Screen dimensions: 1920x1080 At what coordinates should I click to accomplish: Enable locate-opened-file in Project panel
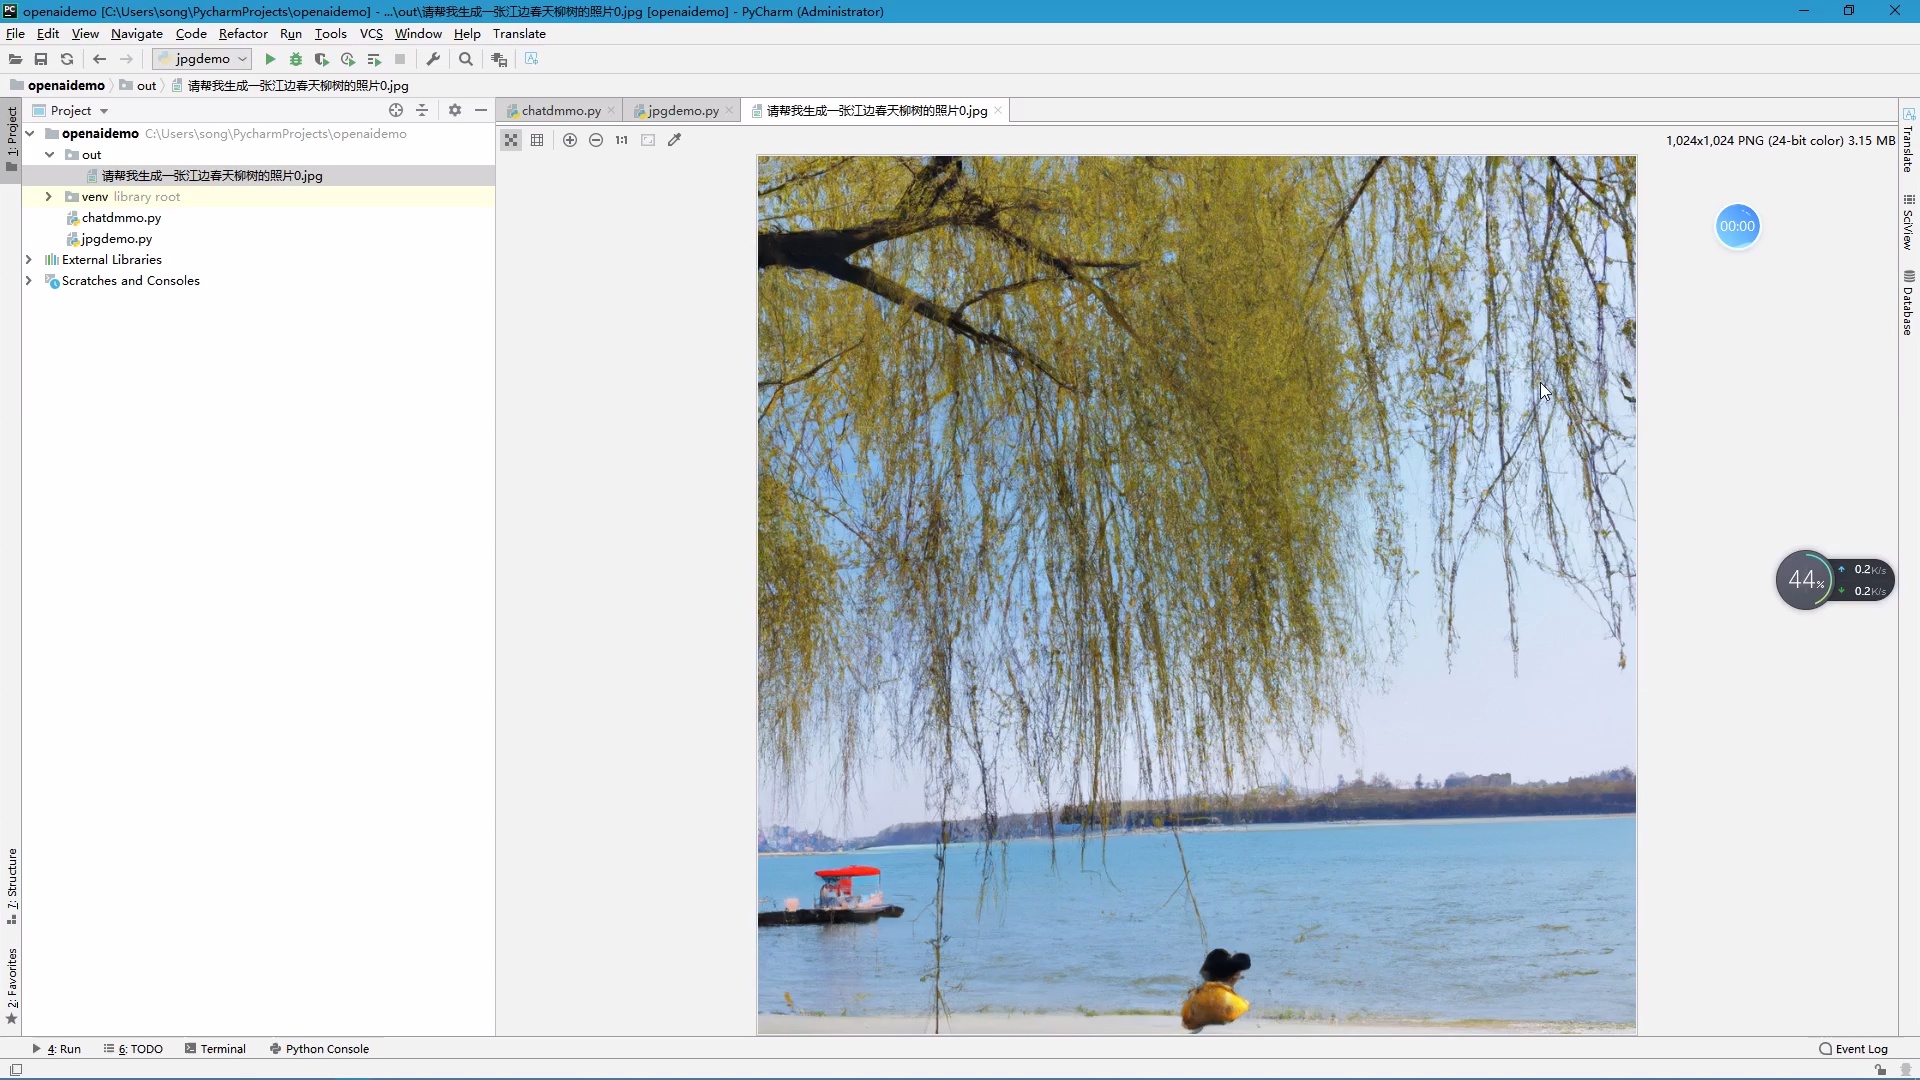point(396,110)
